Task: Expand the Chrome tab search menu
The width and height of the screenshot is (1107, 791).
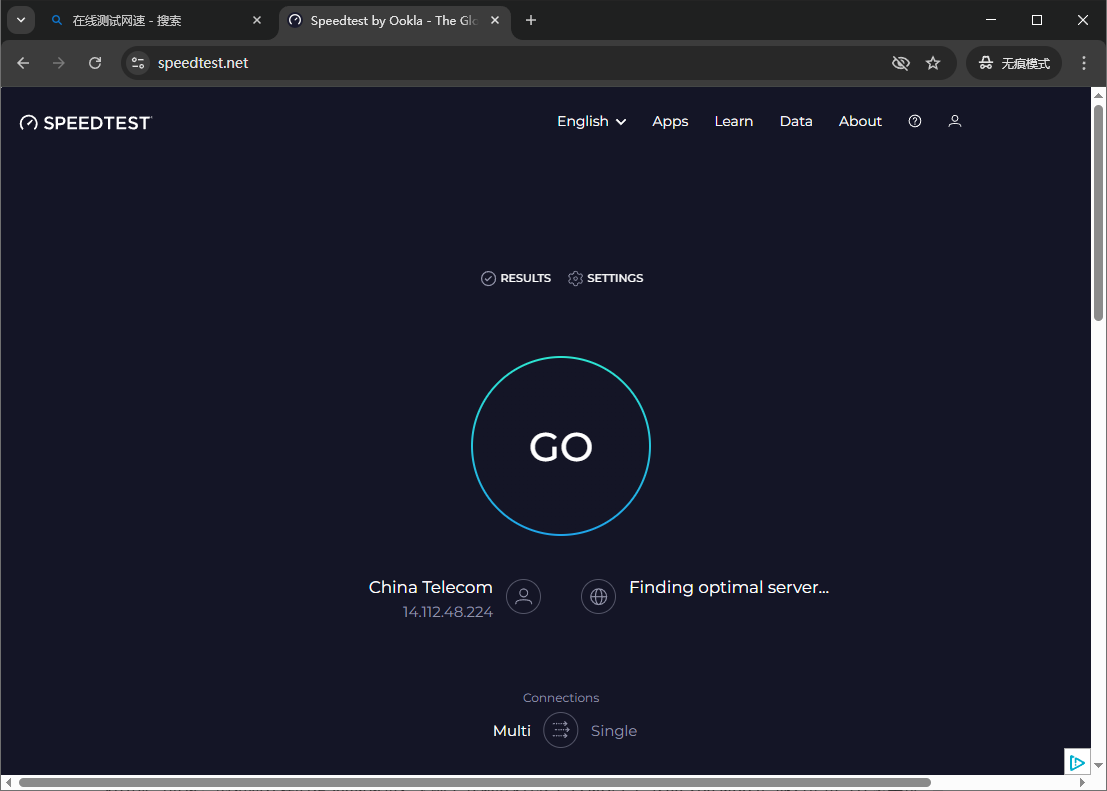Action: (20, 20)
